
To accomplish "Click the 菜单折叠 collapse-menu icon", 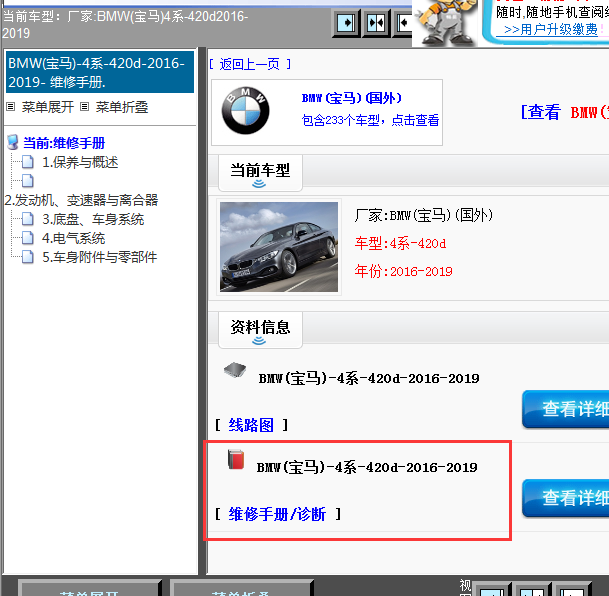I will click(x=84, y=107).
